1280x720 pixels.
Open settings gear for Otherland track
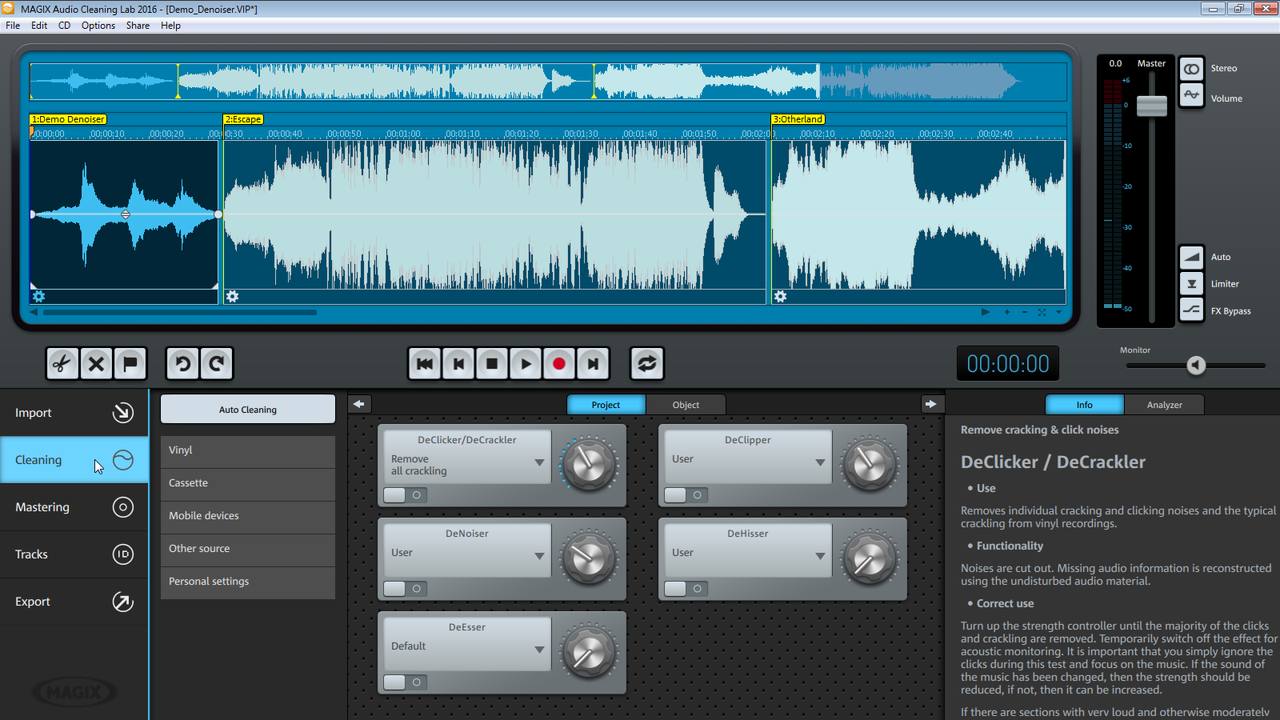780,297
